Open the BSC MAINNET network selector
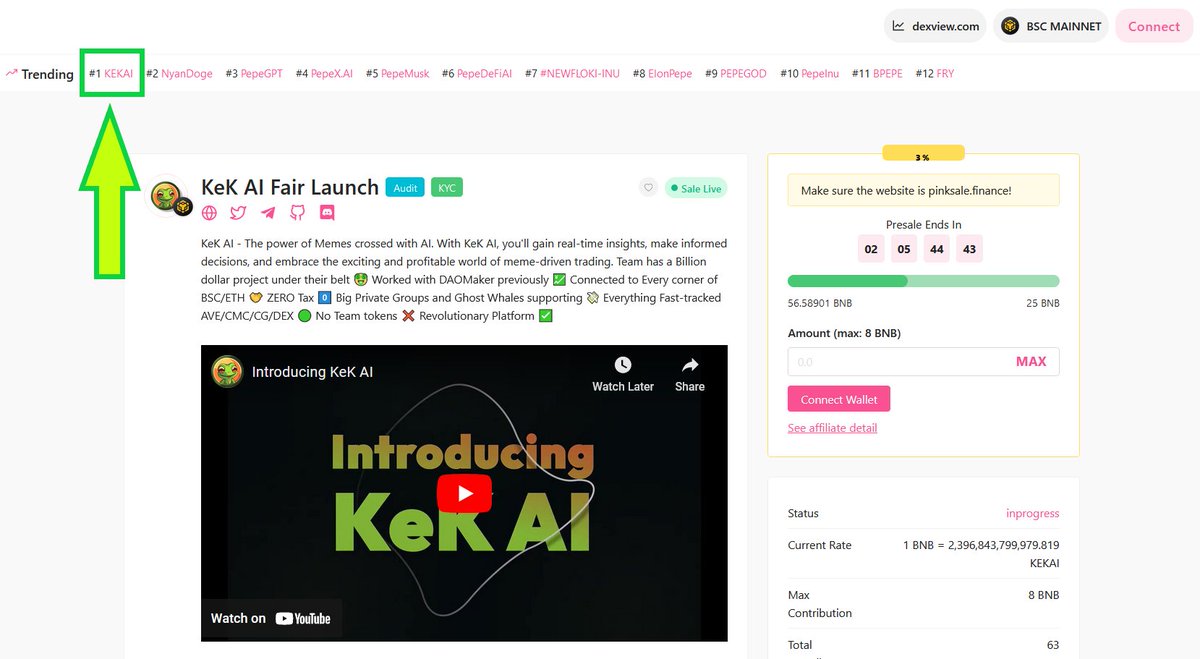The width and height of the screenshot is (1200, 659). click(x=1051, y=26)
